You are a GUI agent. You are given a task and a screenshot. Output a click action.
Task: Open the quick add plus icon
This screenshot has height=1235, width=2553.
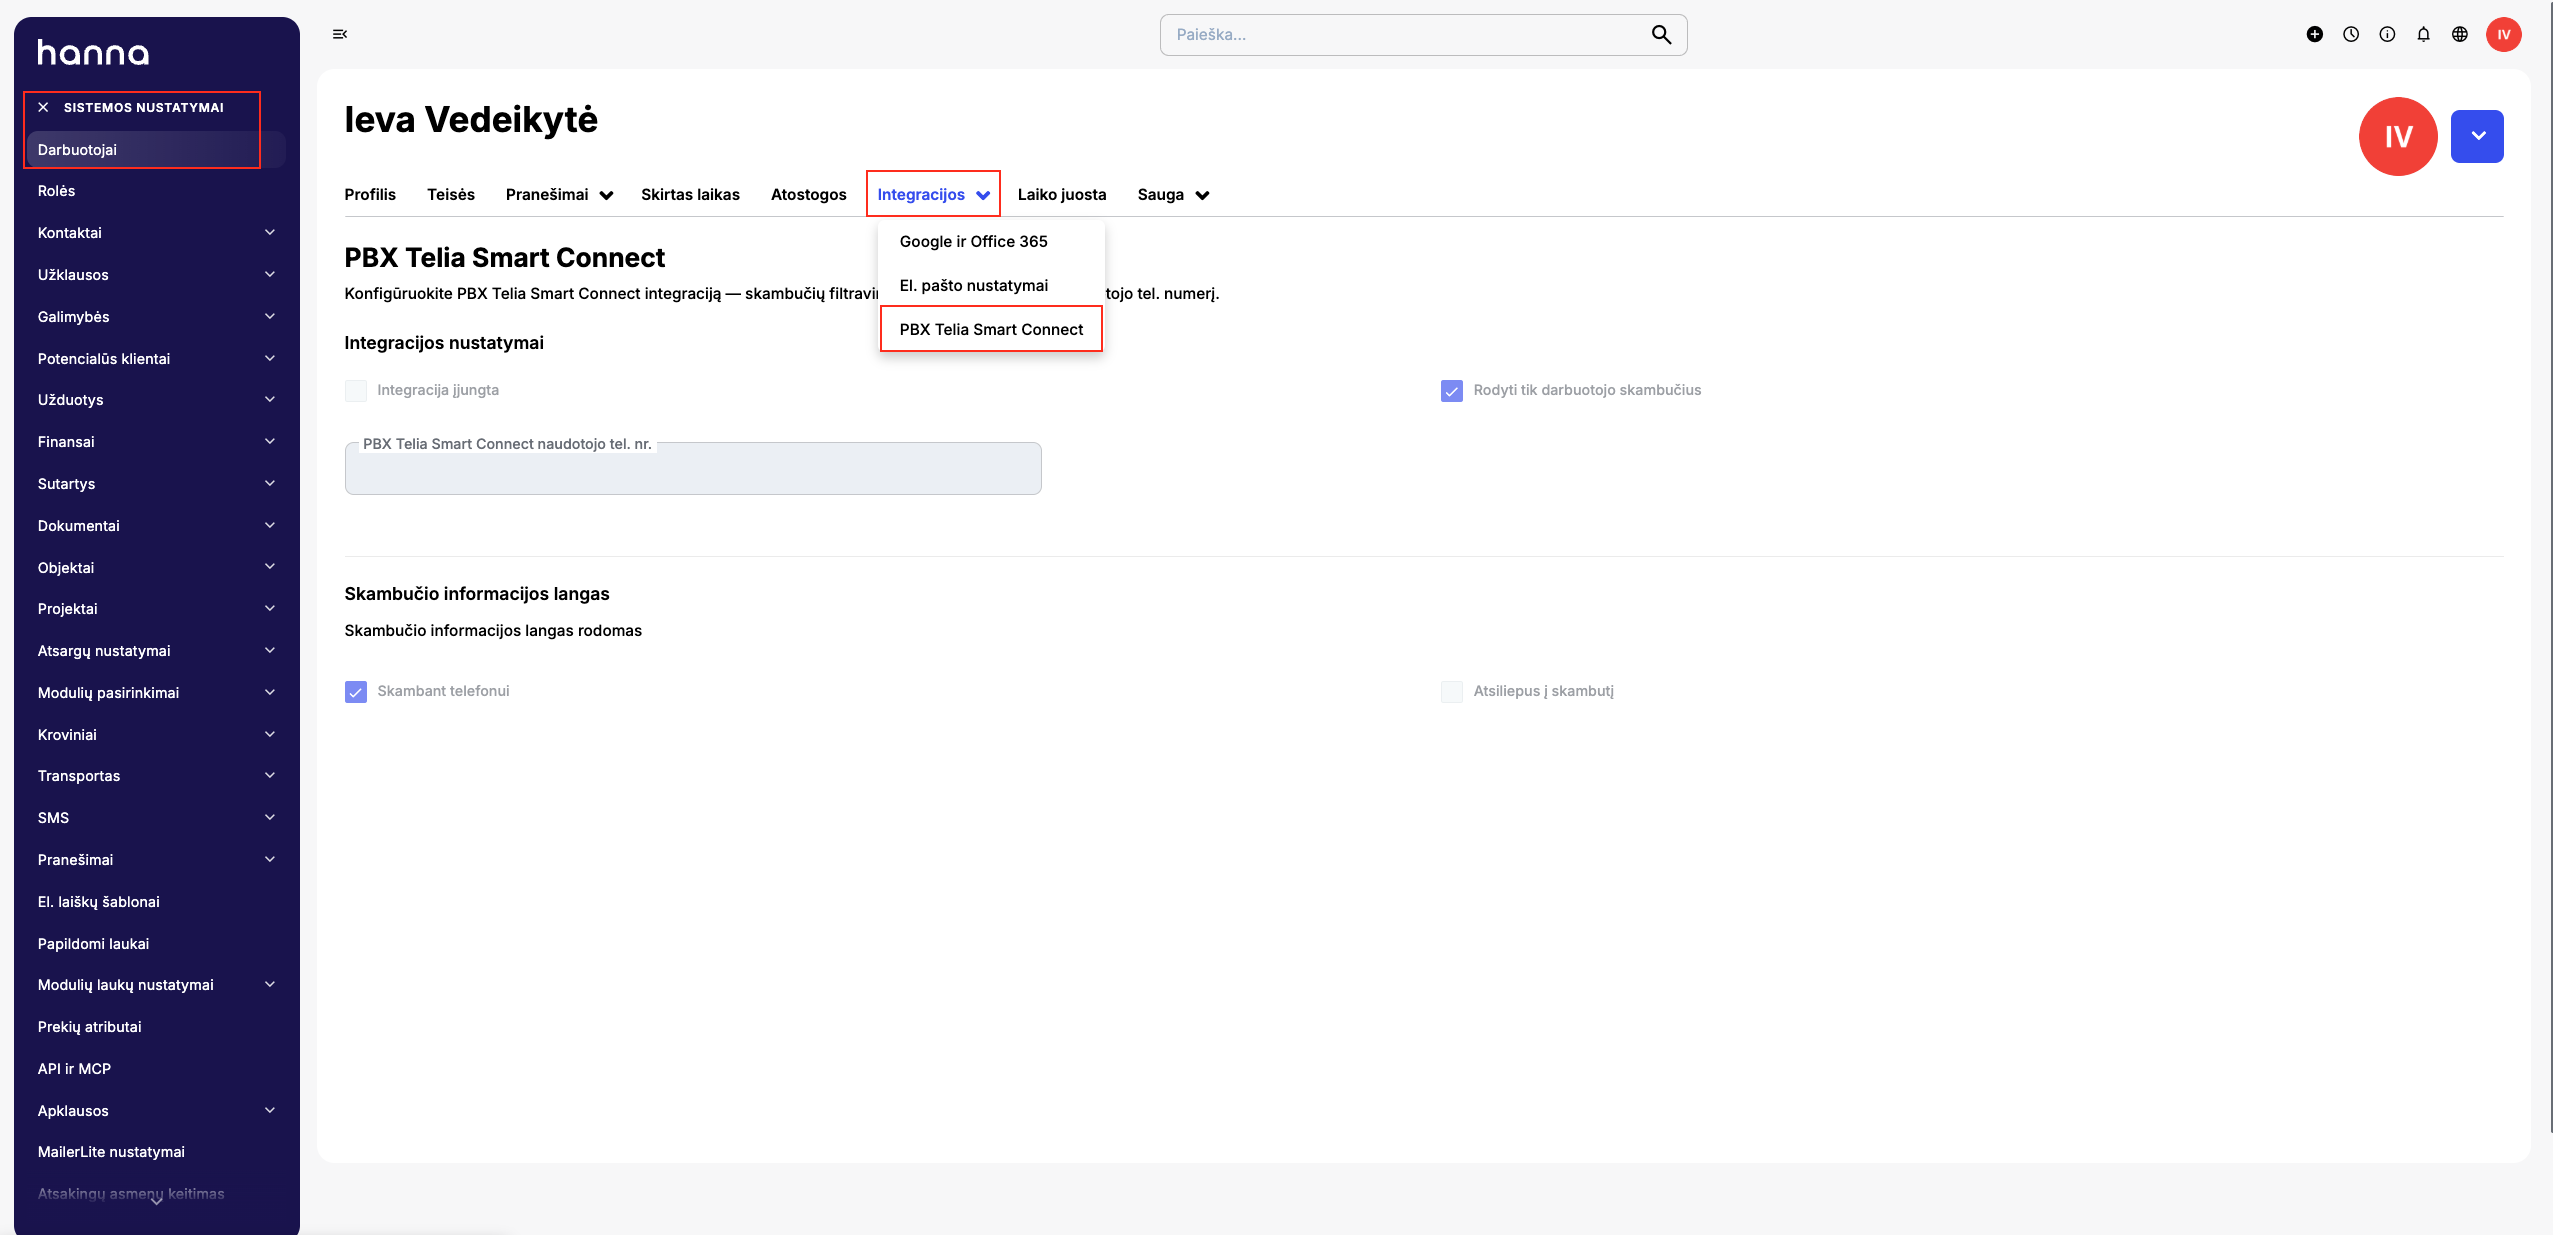click(2314, 34)
